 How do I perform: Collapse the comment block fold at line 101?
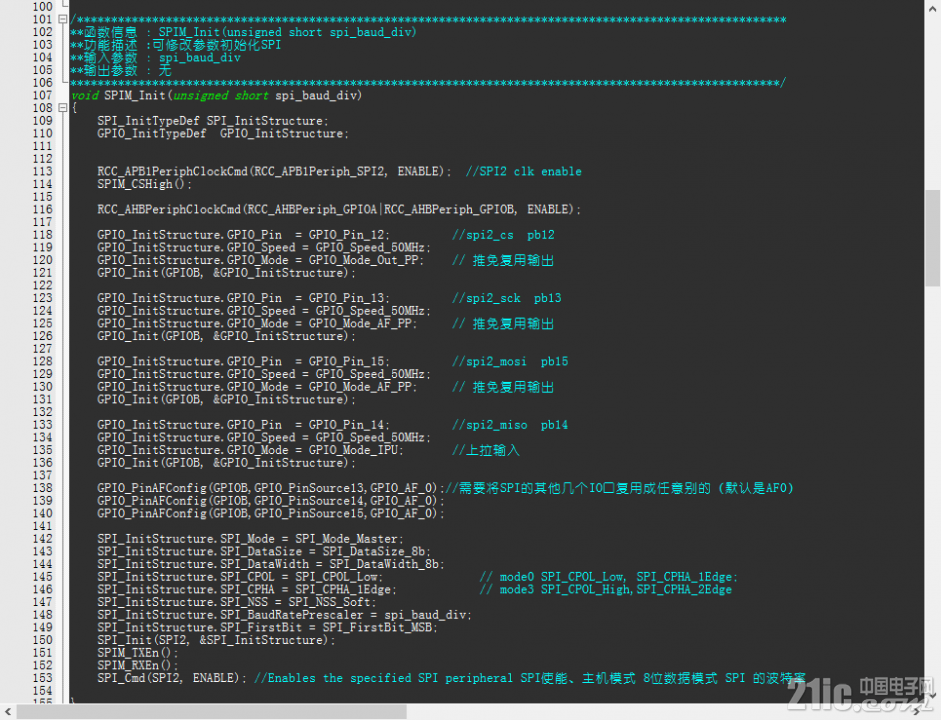62,19
